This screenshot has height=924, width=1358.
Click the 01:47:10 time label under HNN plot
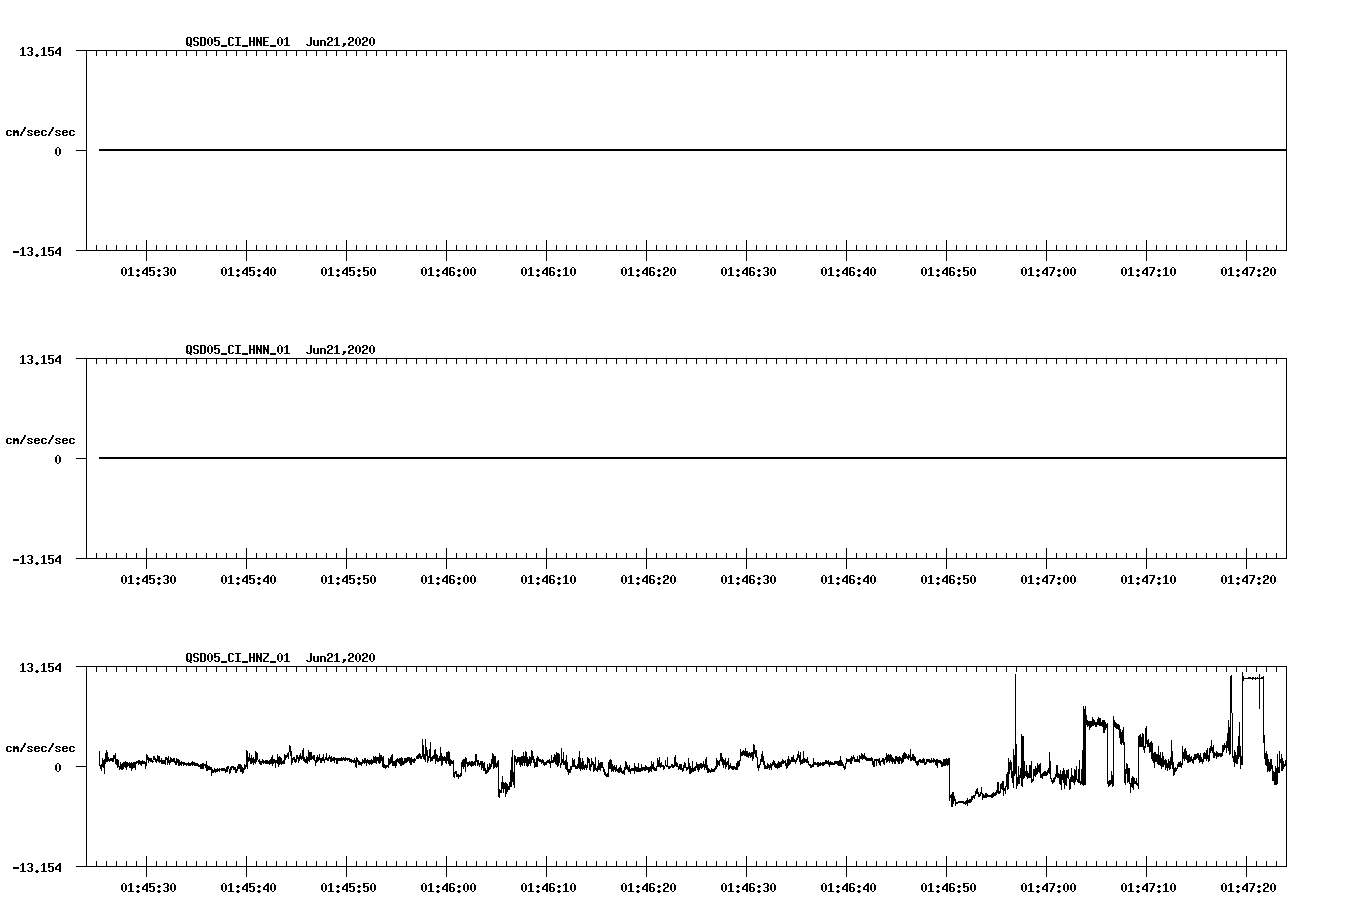[x=1148, y=579]
